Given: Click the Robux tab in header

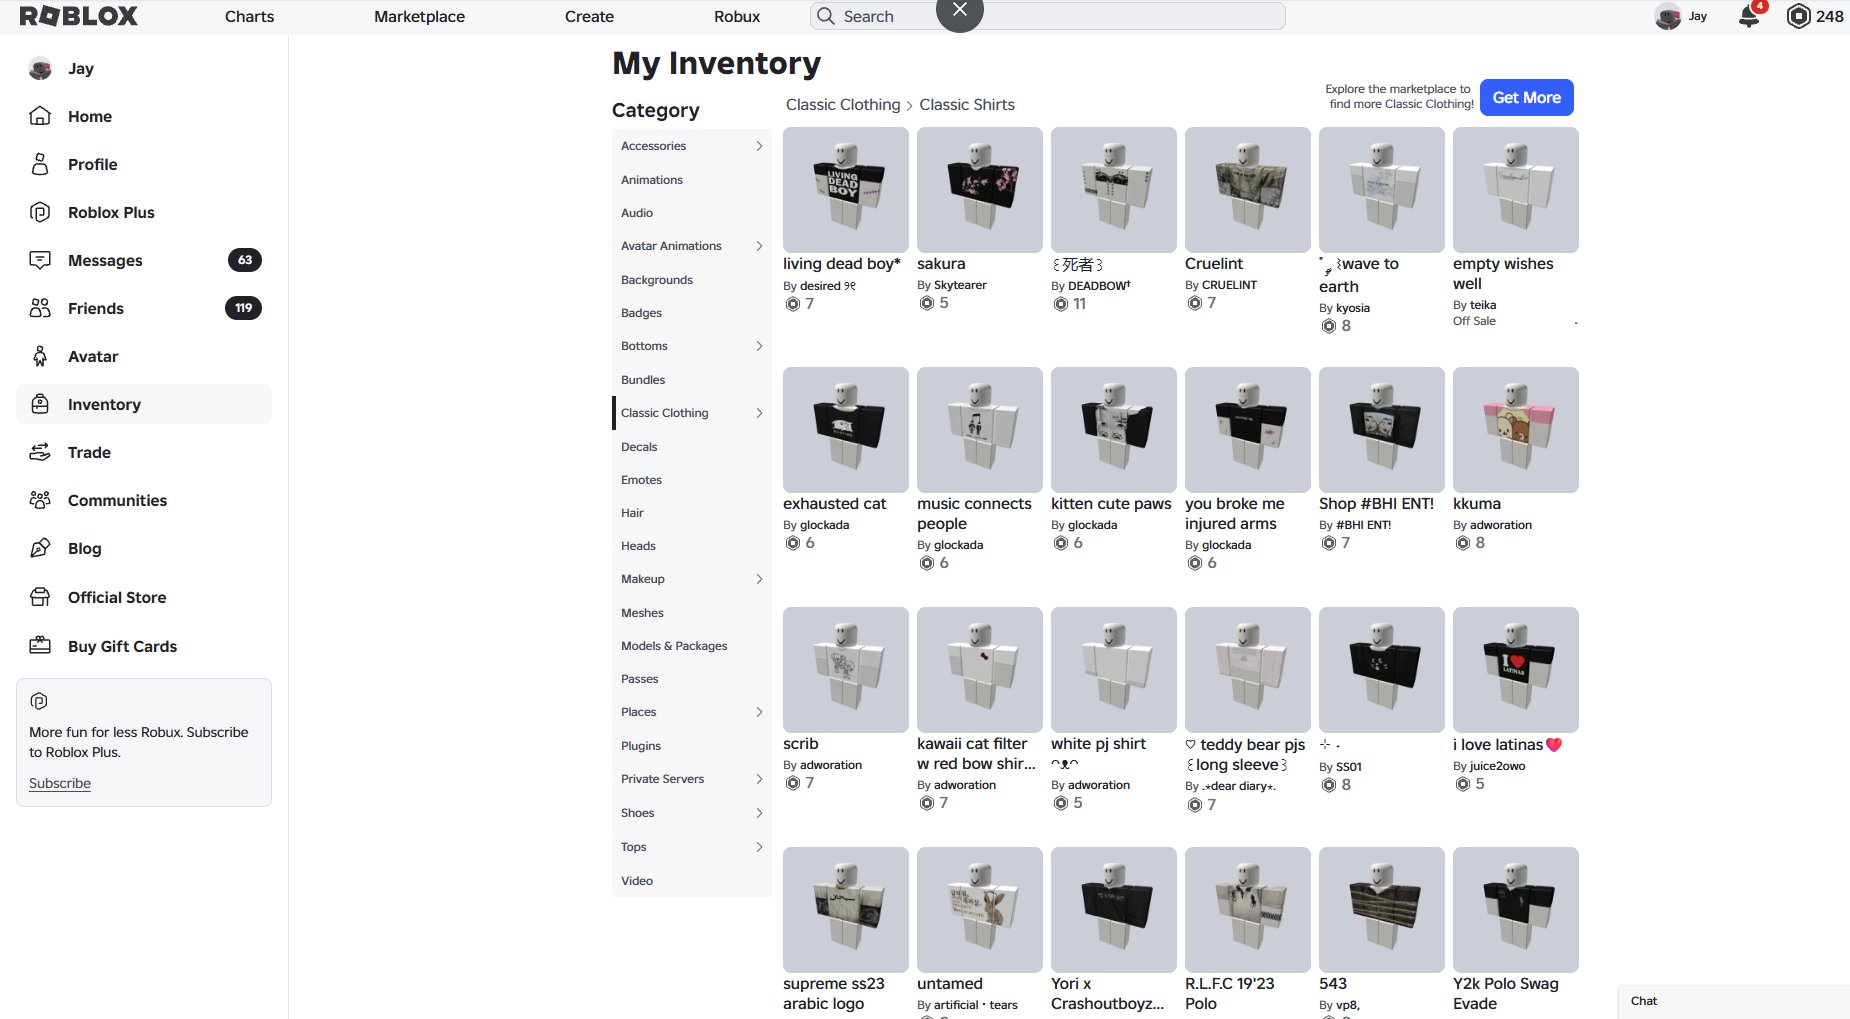Looking at the screenshot, I should click(737, 16).
